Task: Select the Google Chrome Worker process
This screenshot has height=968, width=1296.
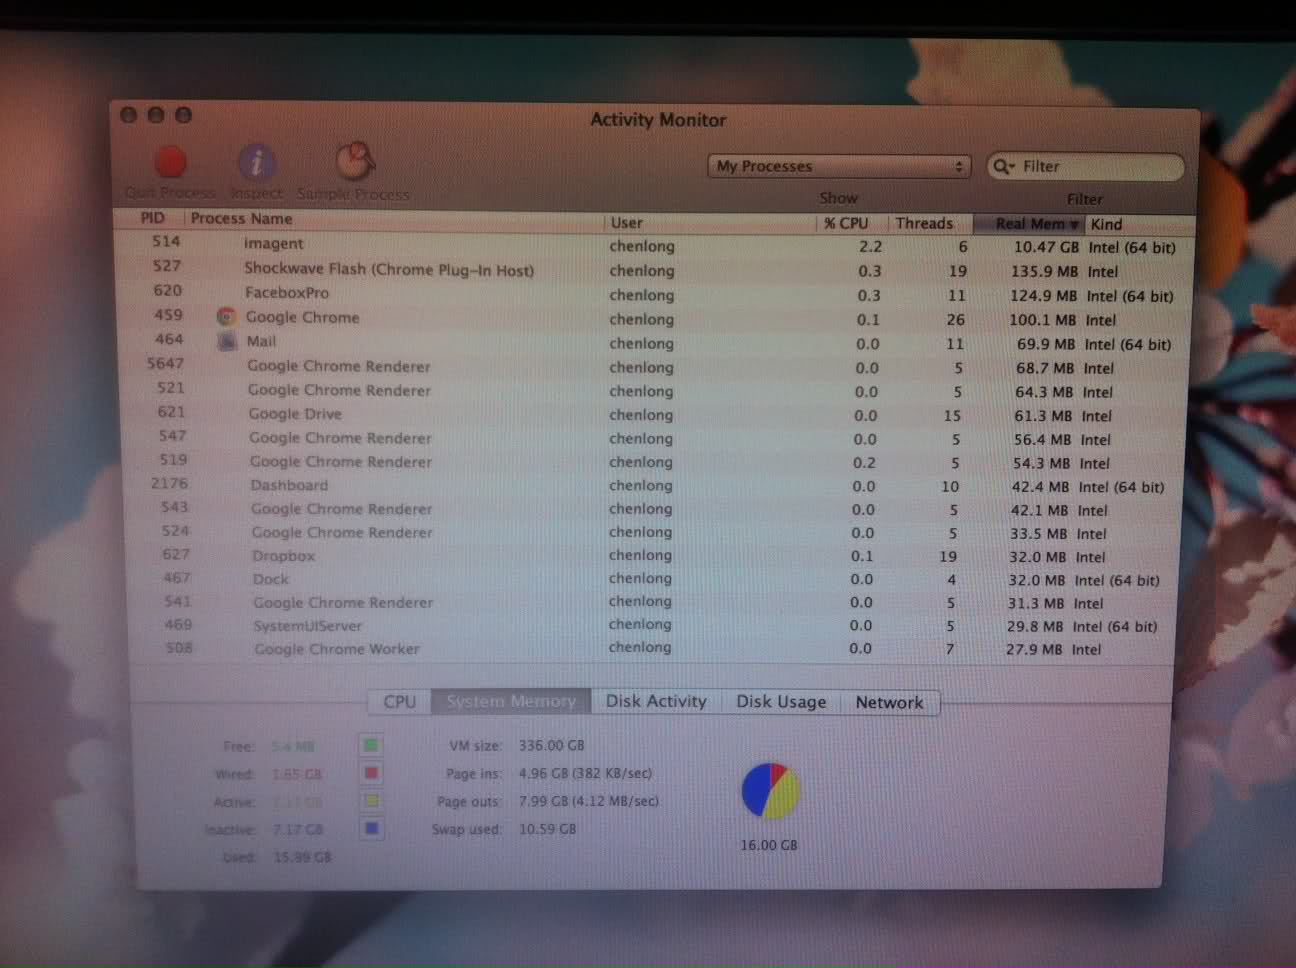Action: click(x=654, y=648)
